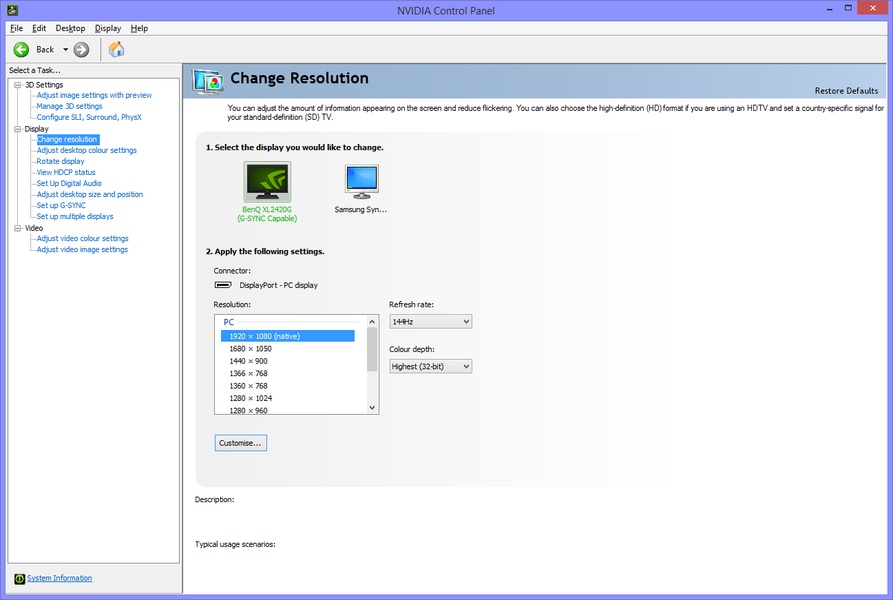
Task: Click the green Back arrow icon
Action: pyautogui.click(x=21, y=50)
